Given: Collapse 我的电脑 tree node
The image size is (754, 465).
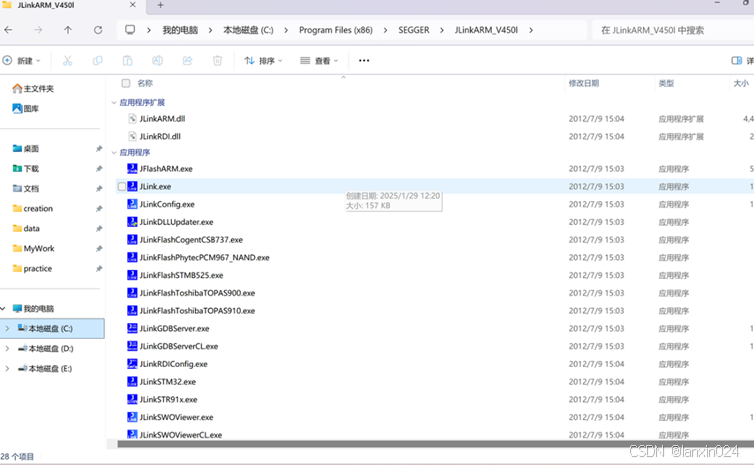Looking at the screenshot, I should (3, 309).
